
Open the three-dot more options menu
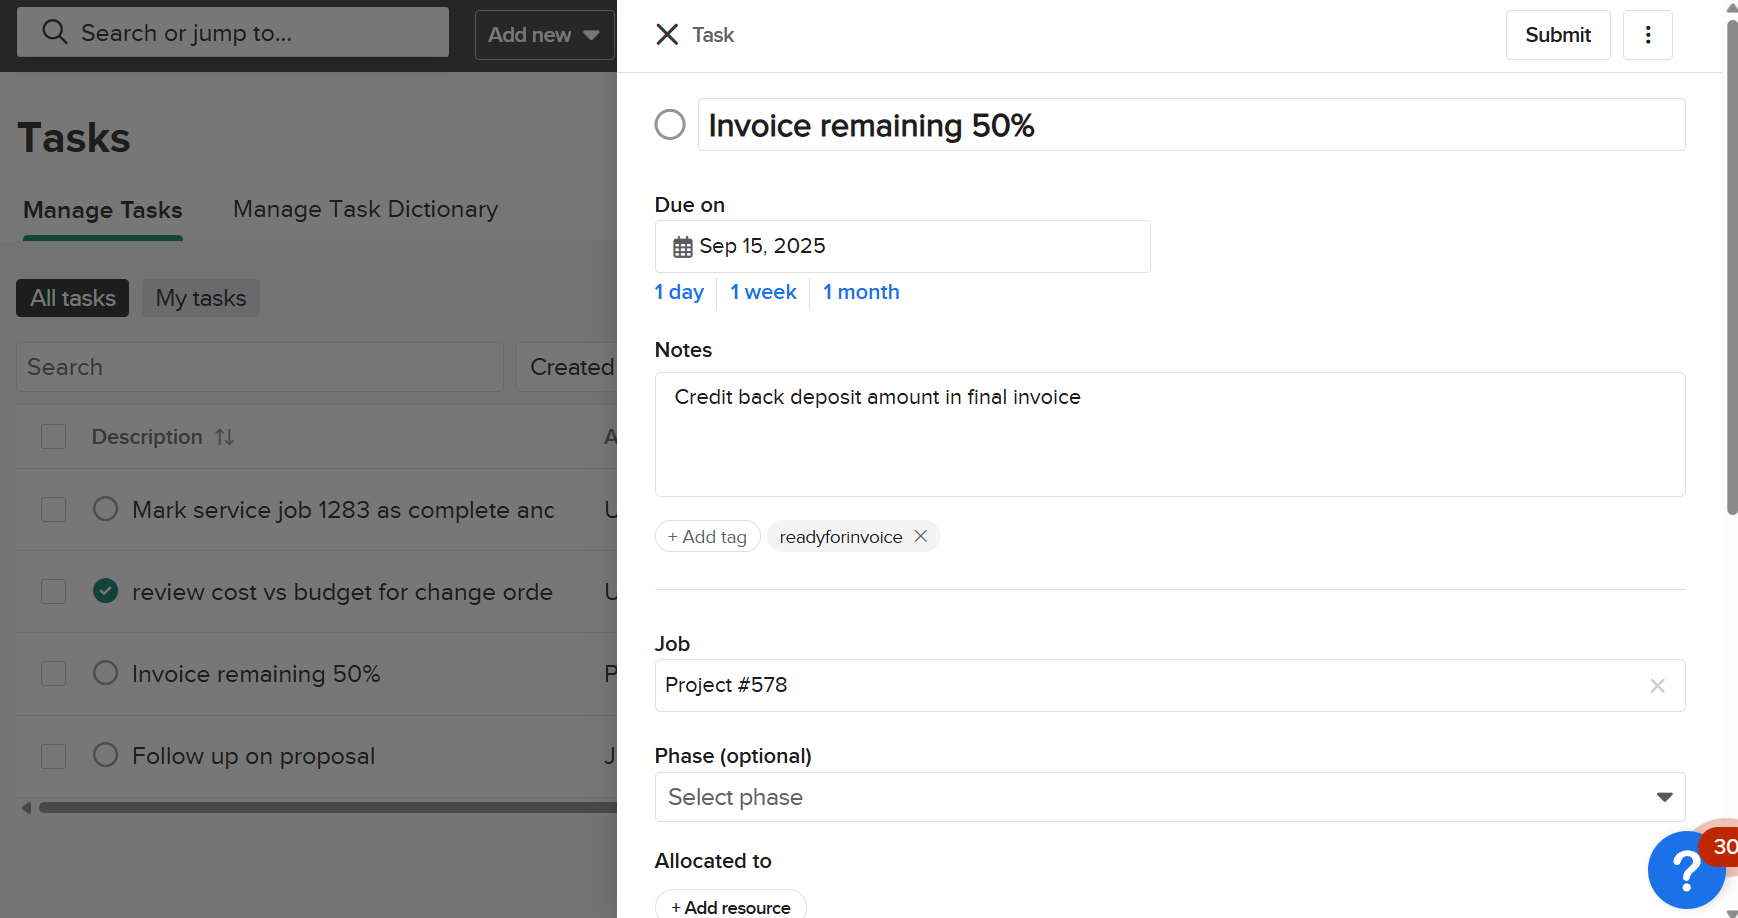[1647, 35]
